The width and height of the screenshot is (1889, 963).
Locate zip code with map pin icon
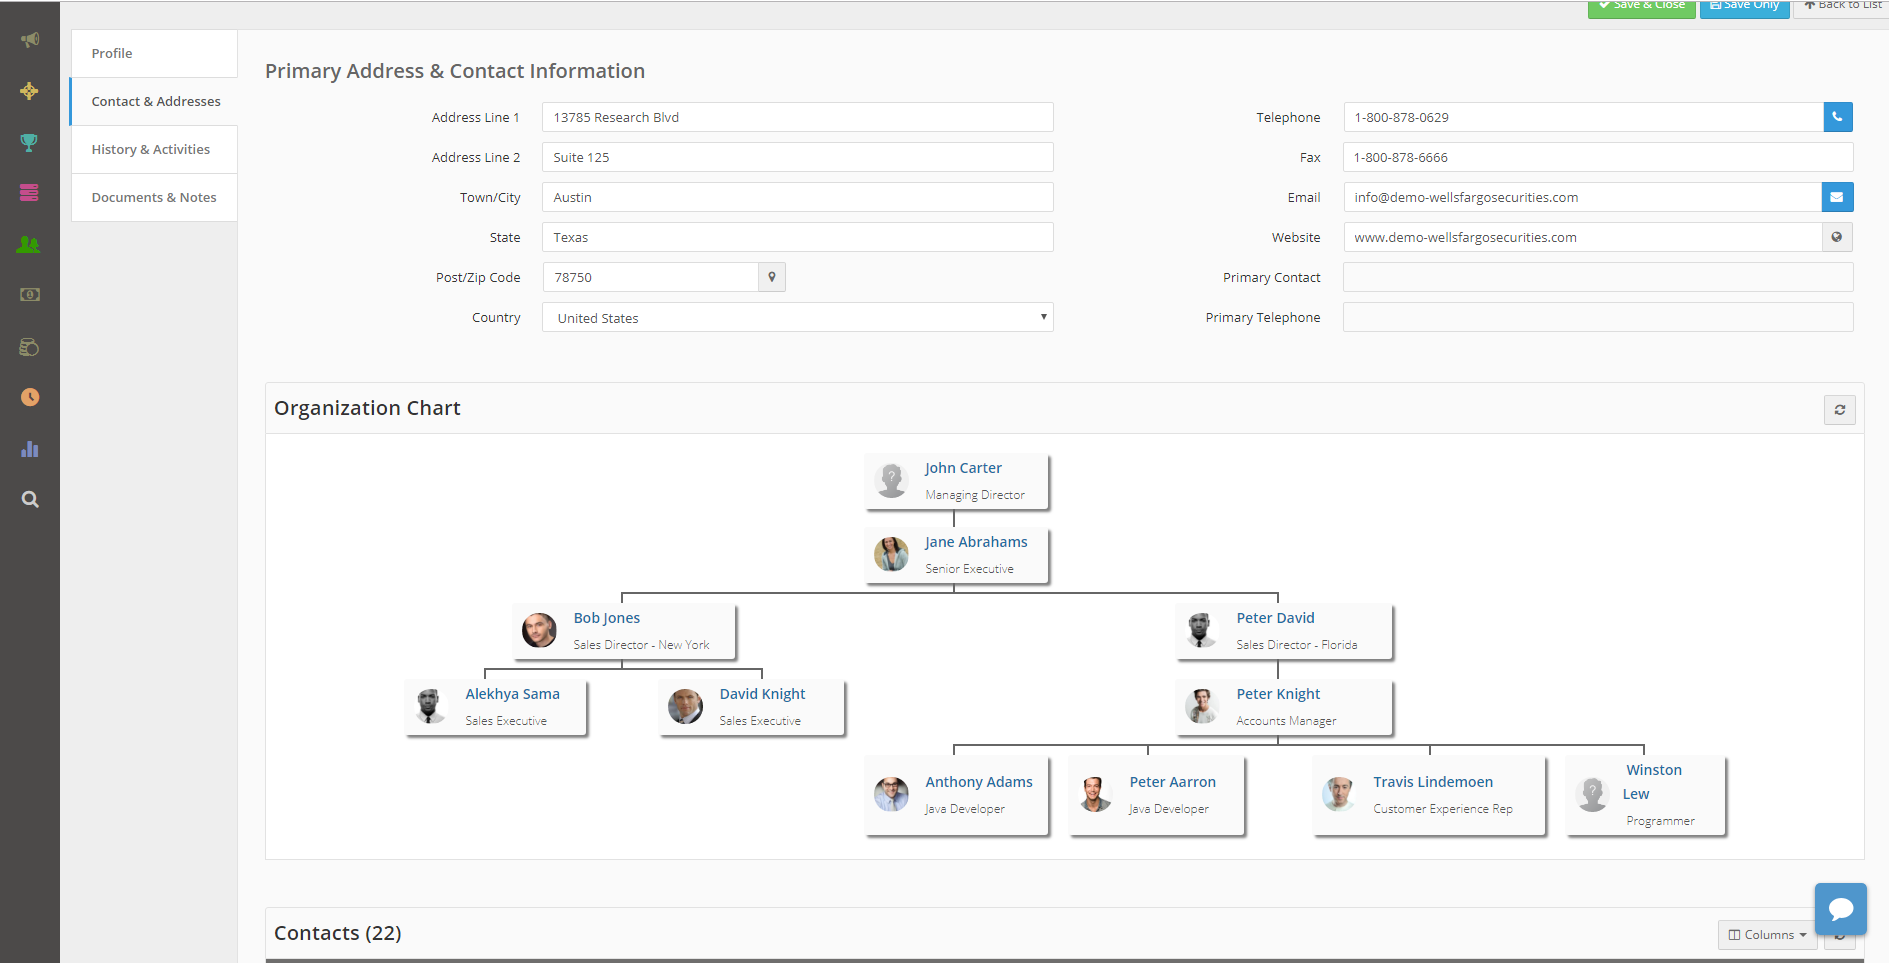772,277
